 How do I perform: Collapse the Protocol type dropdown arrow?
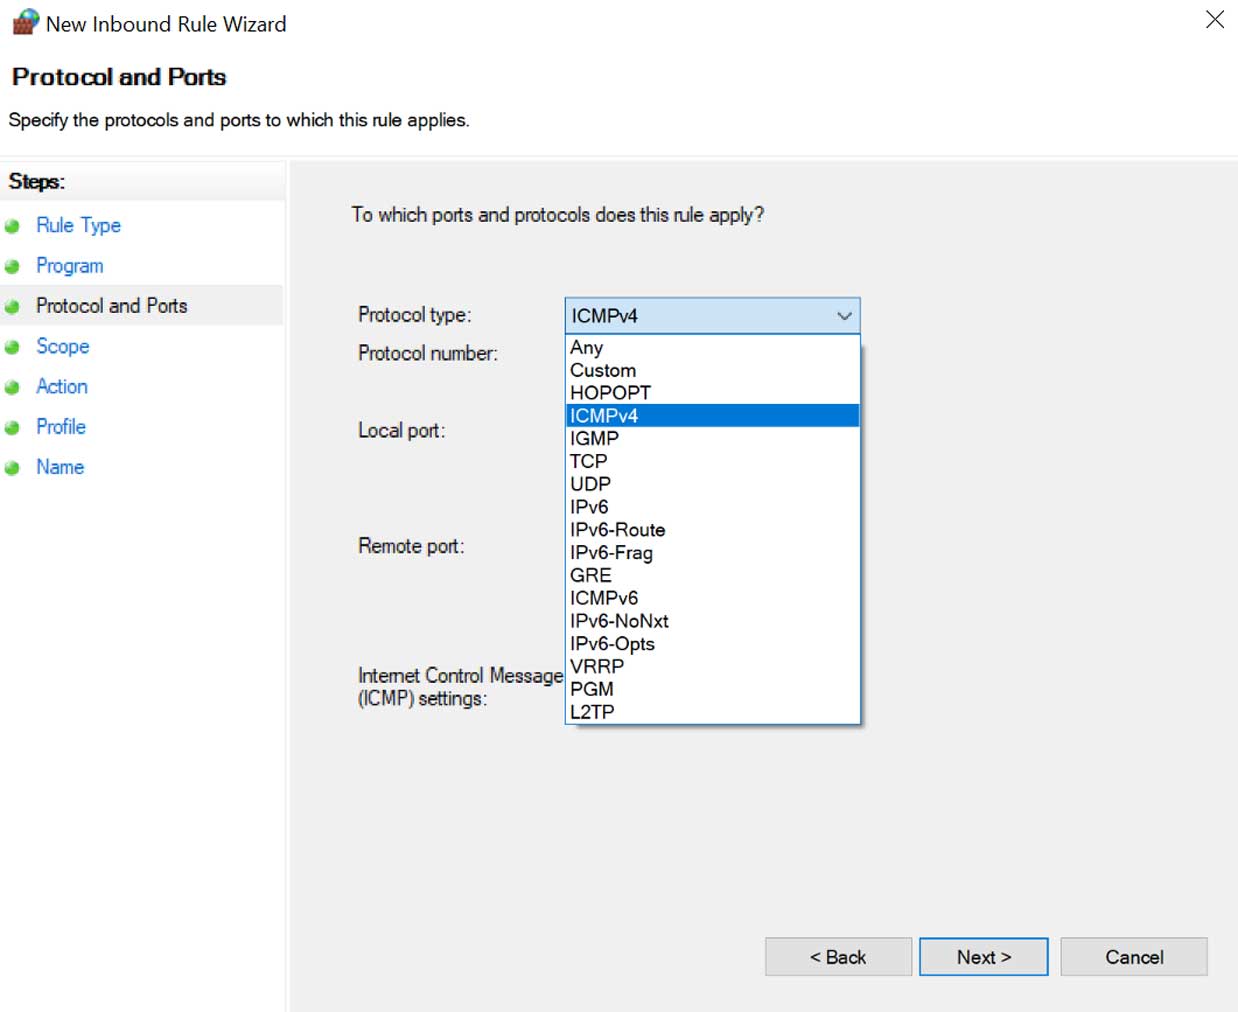[x=844, y=316]
